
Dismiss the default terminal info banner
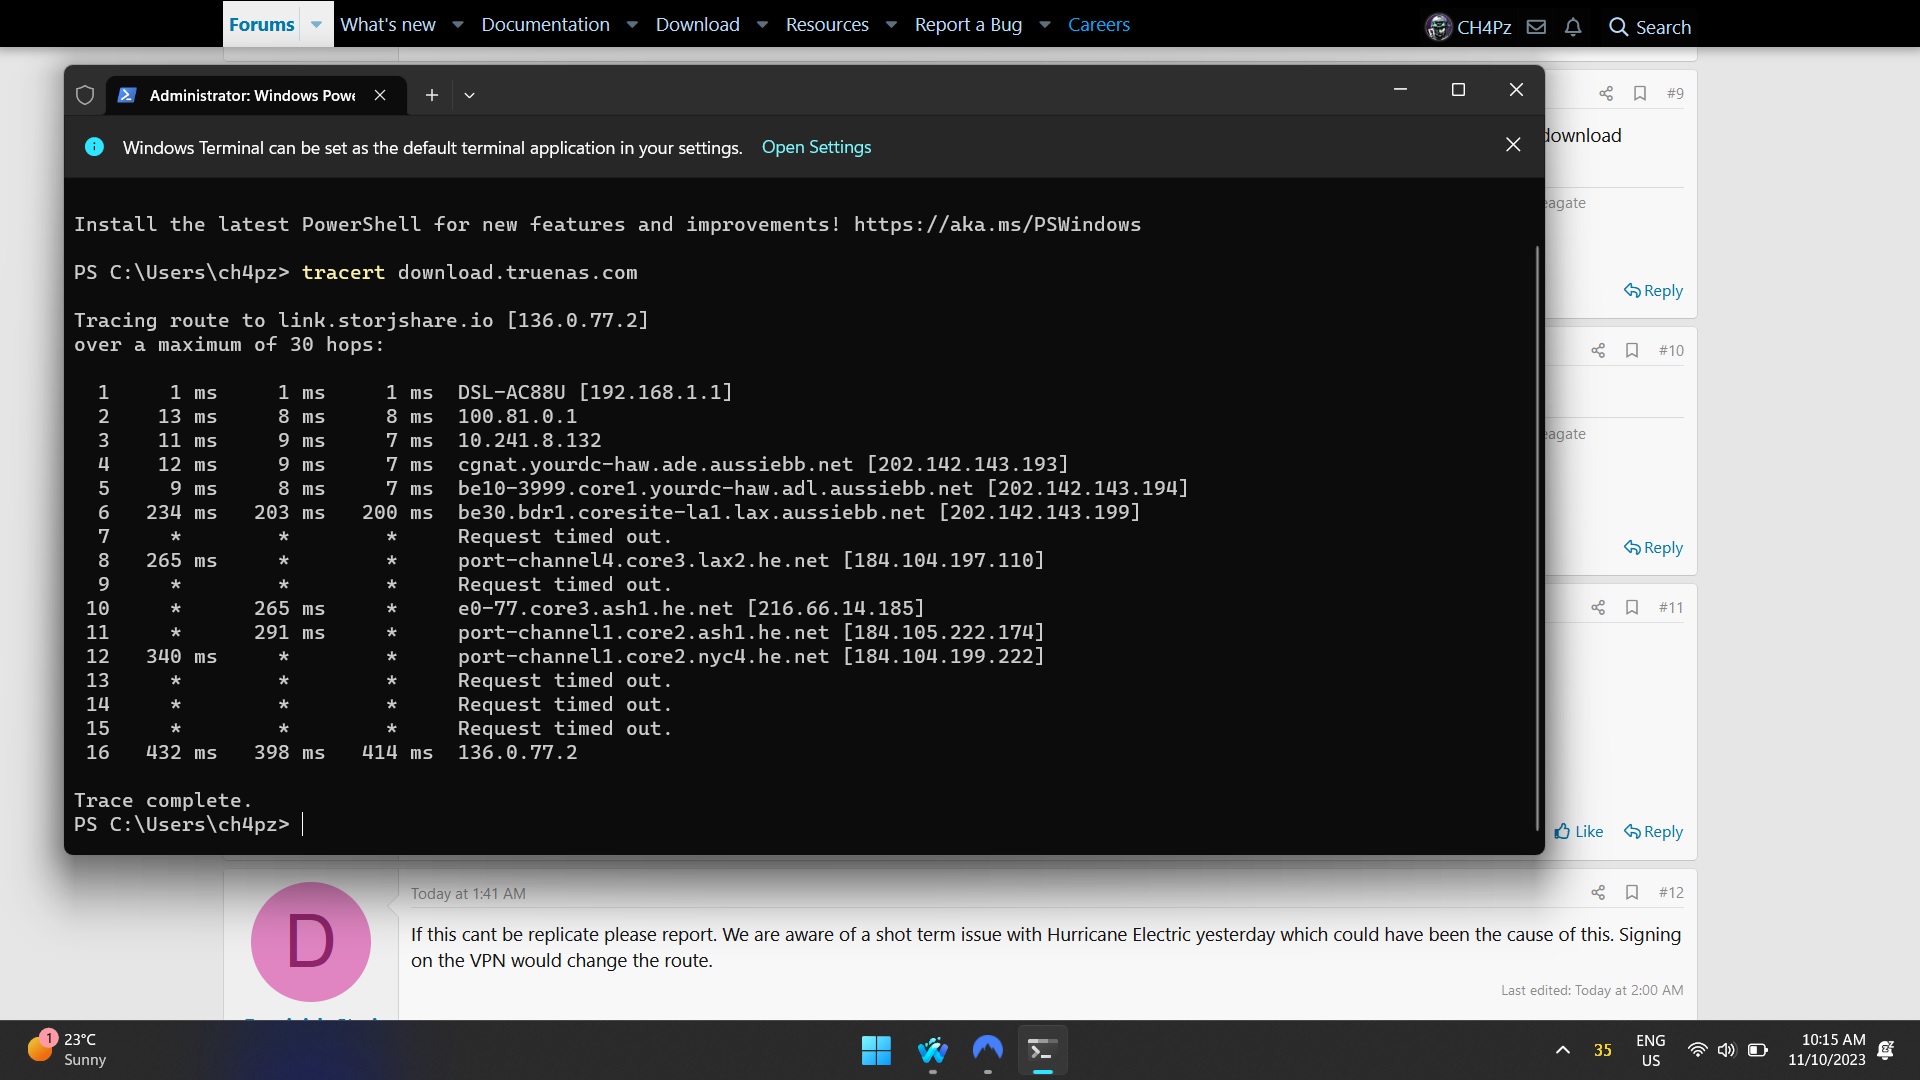tap(1513, 145)
